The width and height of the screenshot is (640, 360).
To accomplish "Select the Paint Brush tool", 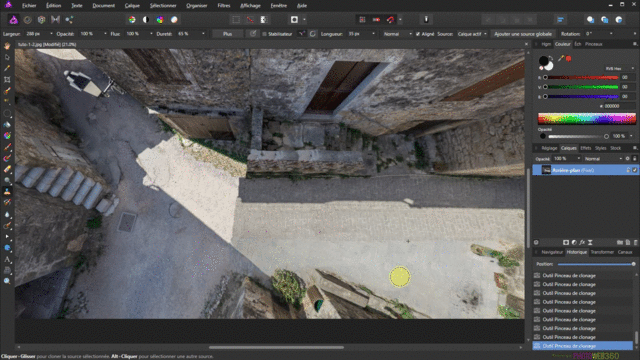I will tap(7, 147).
